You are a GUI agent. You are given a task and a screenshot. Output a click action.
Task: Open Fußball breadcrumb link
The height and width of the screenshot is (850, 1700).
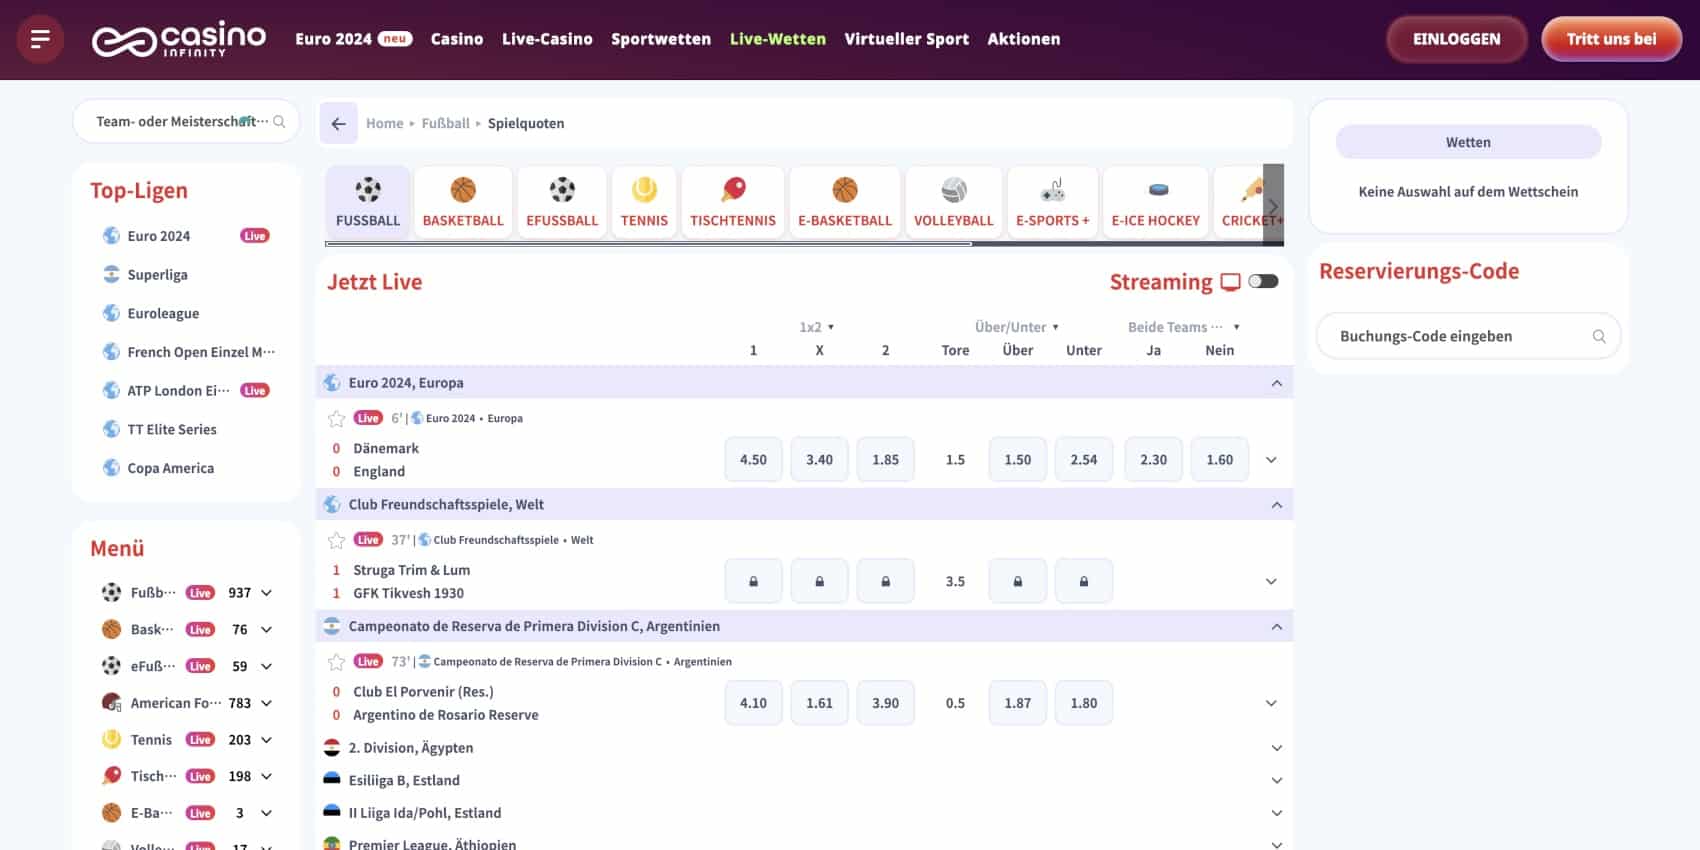(x=446, y=124)
